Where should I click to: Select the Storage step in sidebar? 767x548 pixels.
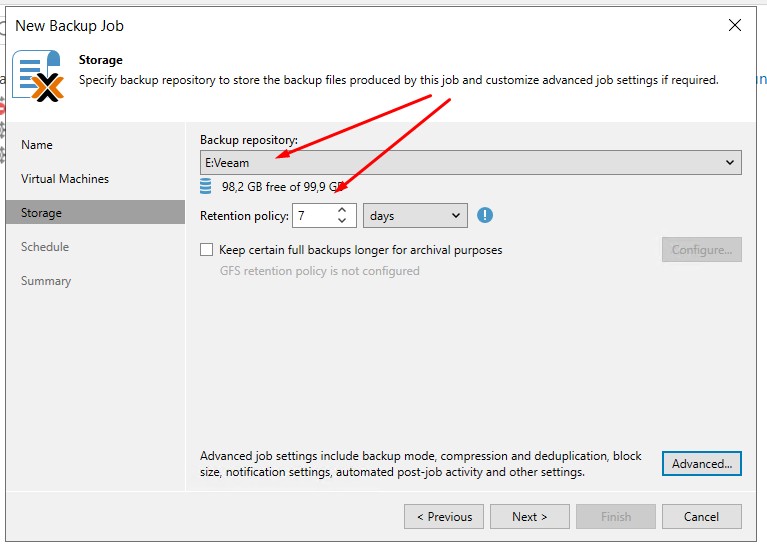point(42,213)
